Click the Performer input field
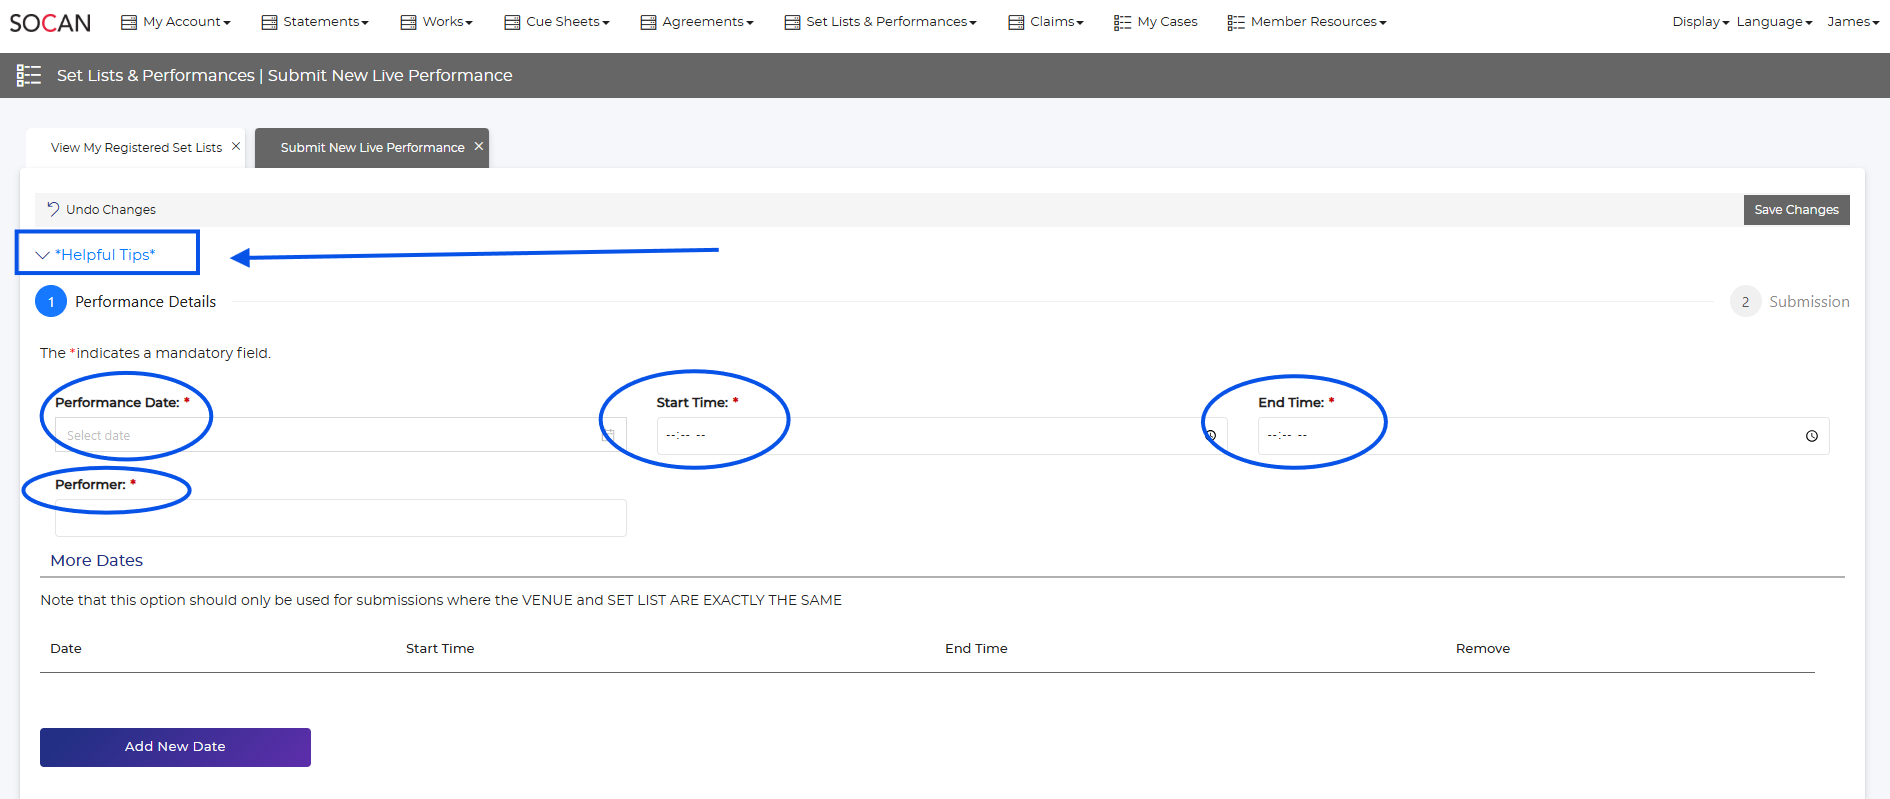 [x=340, y=518]
